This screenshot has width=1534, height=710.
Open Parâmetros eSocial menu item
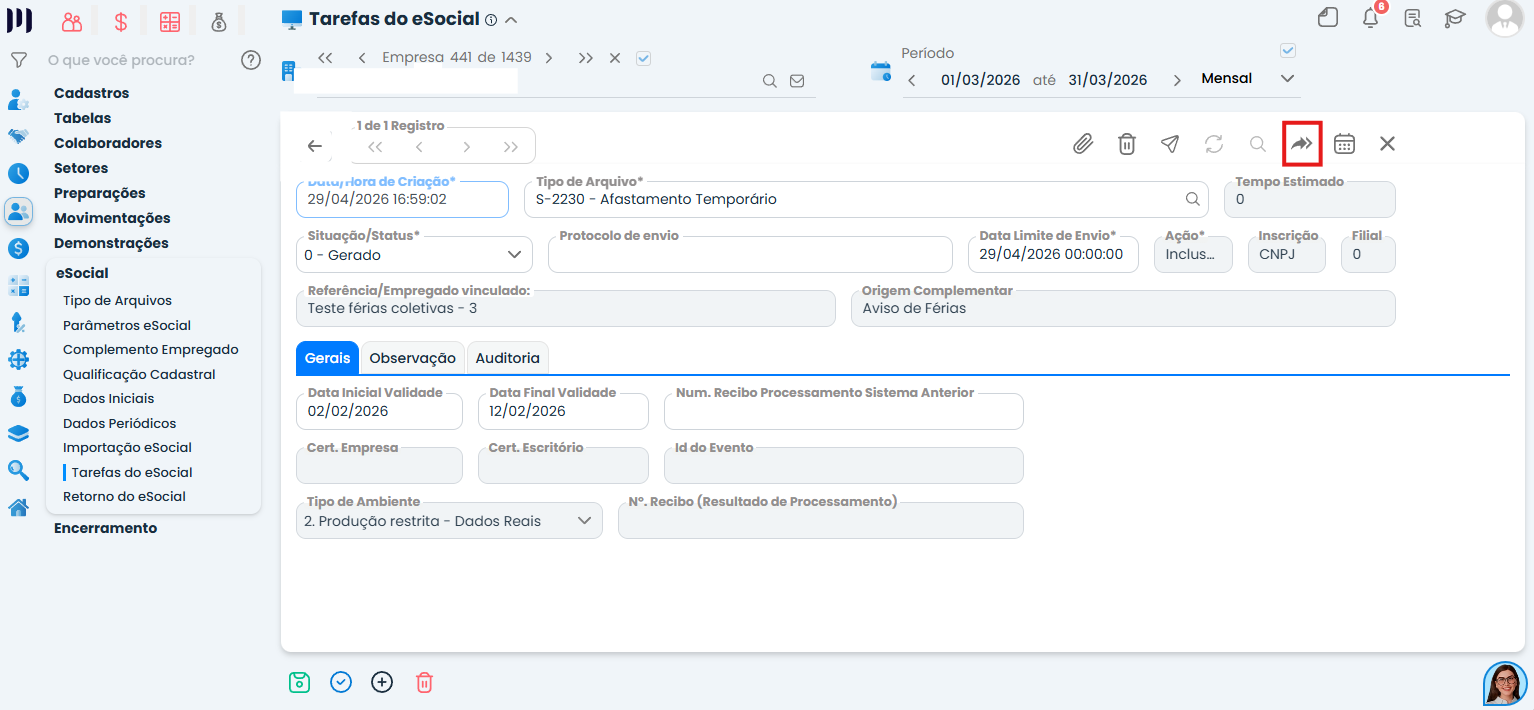(127, 325)
